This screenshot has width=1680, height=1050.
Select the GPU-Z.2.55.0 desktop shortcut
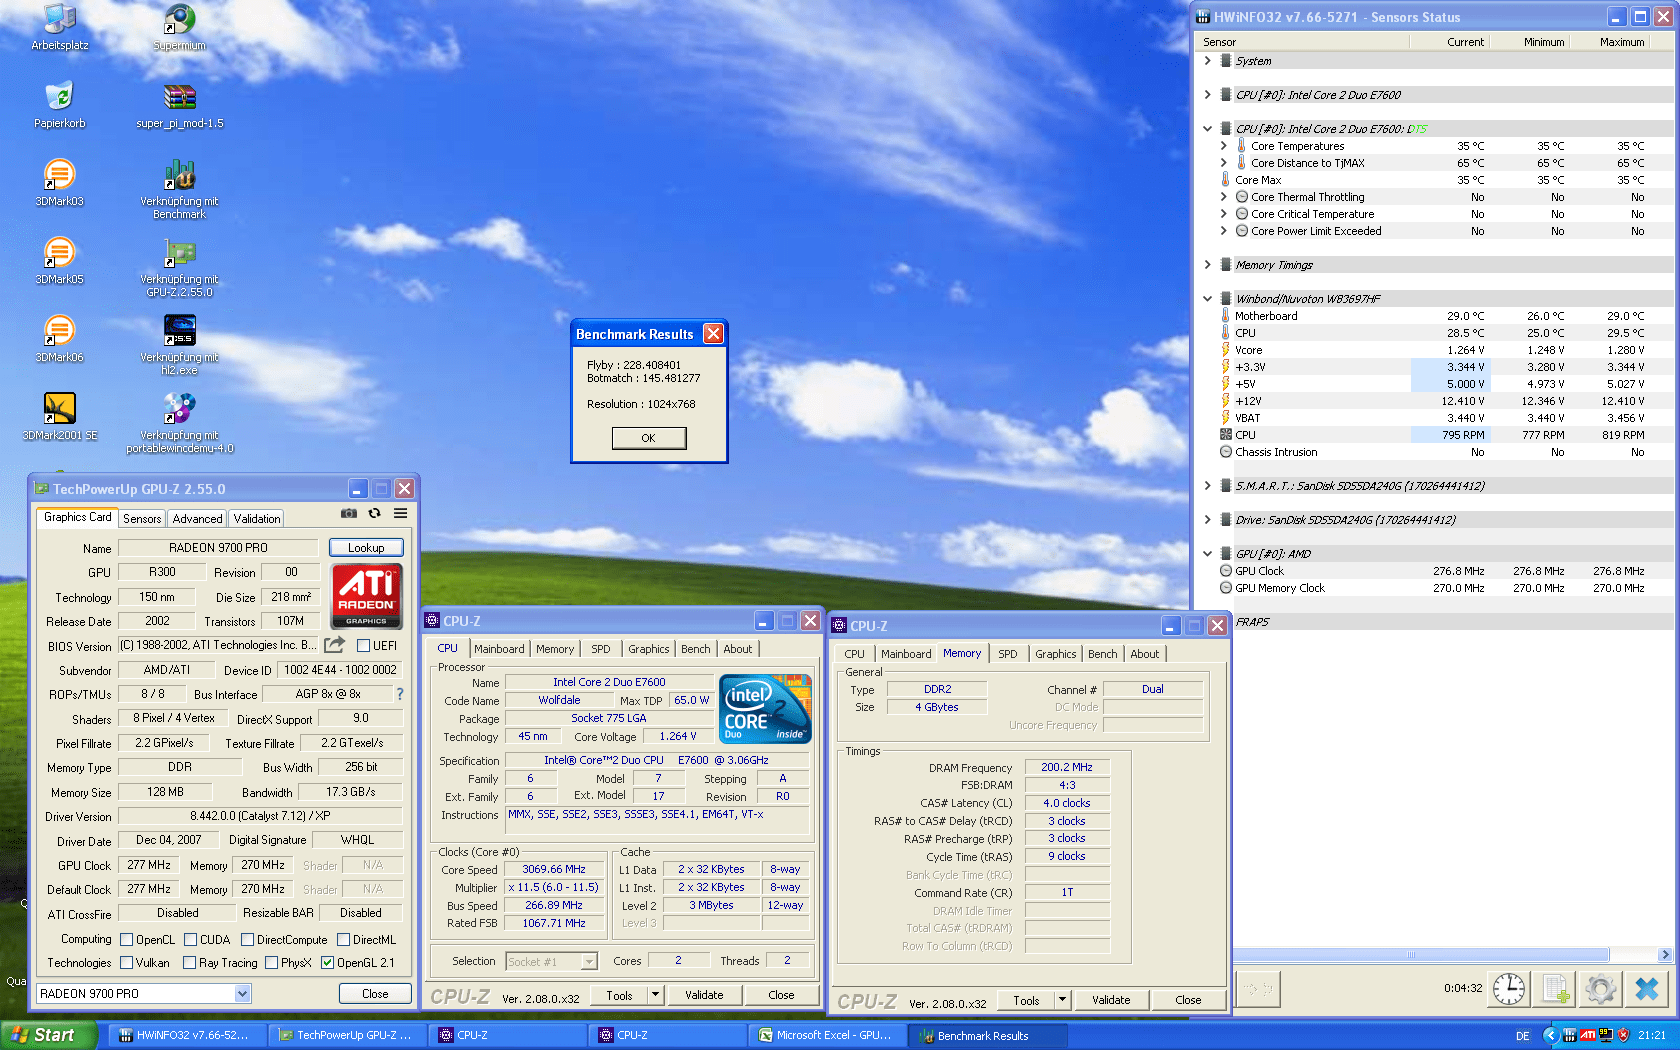pyautogui.click(x=180, y=267)
